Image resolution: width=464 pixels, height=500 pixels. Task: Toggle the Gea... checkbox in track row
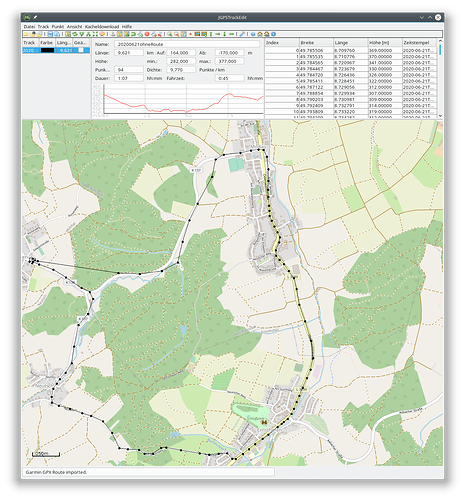[x=81, y=50]
